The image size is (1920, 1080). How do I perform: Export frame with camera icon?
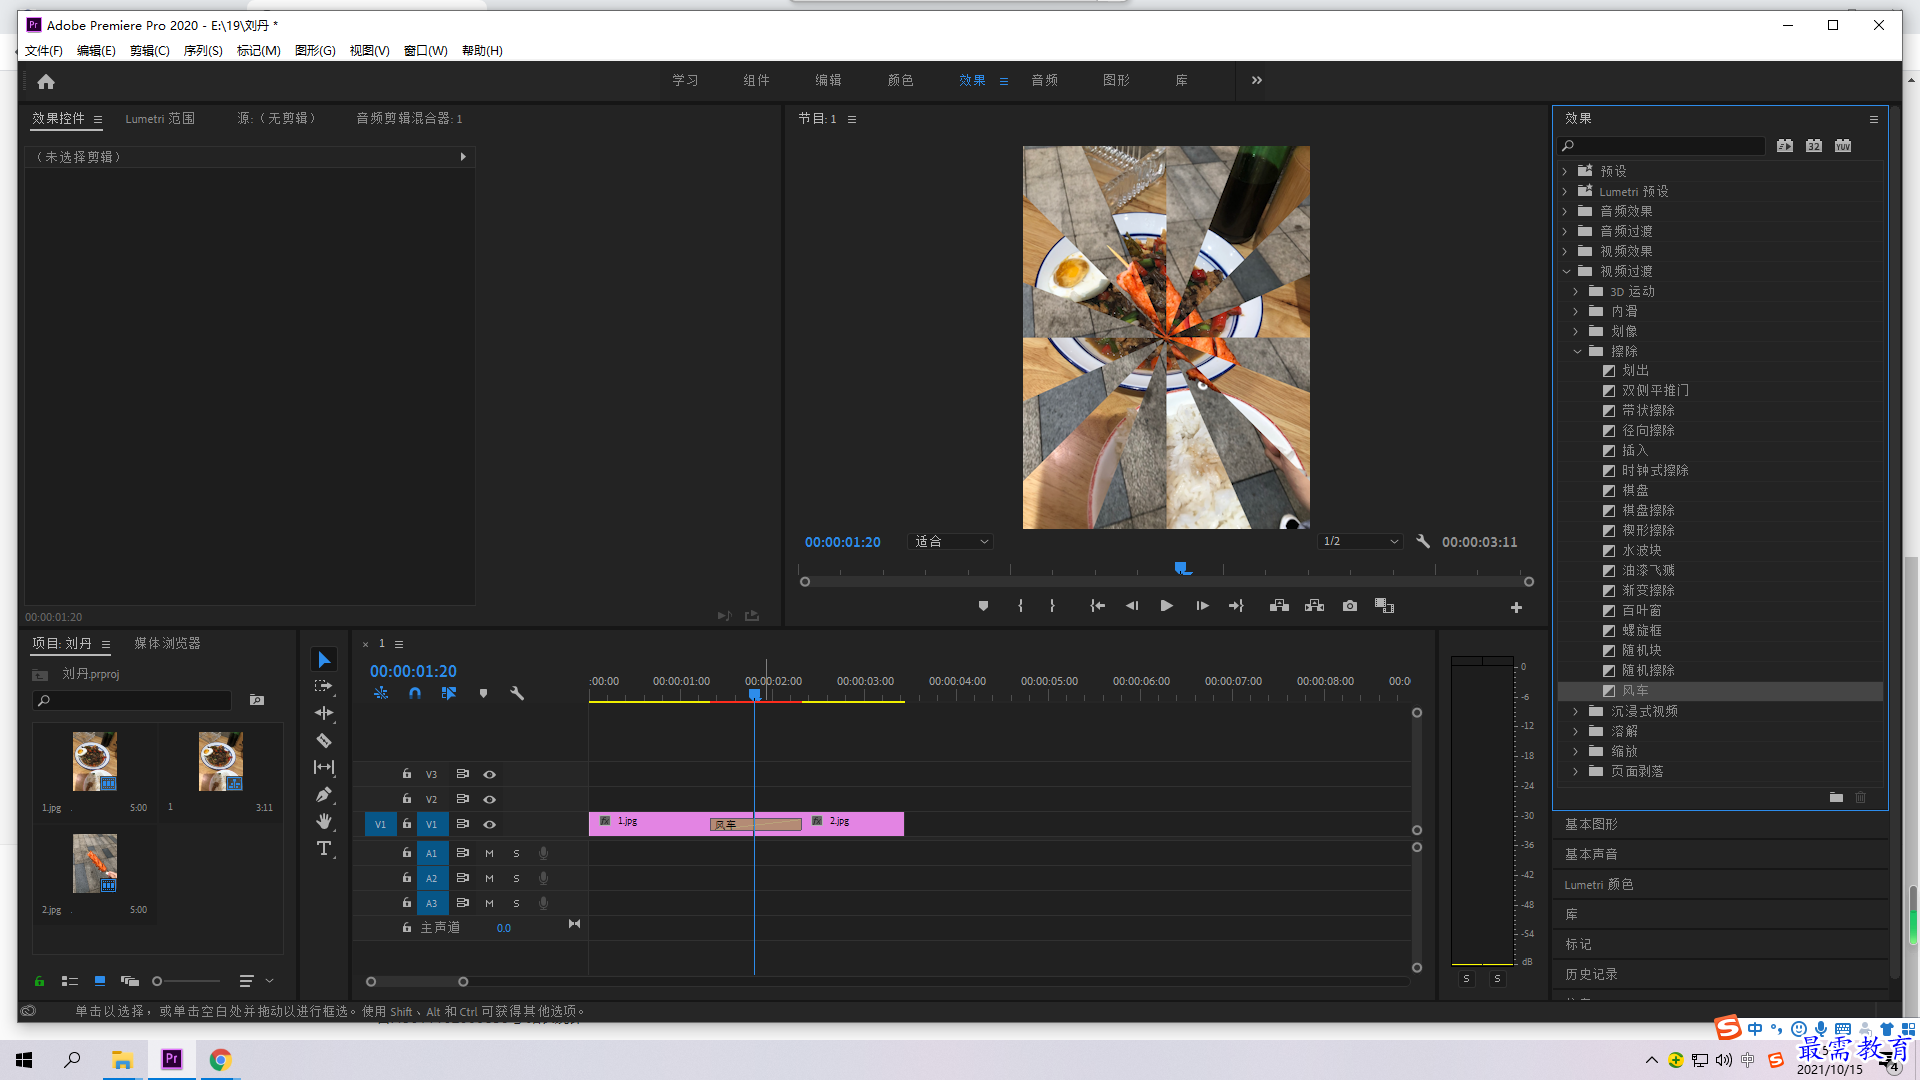(x=1350, y=606)
